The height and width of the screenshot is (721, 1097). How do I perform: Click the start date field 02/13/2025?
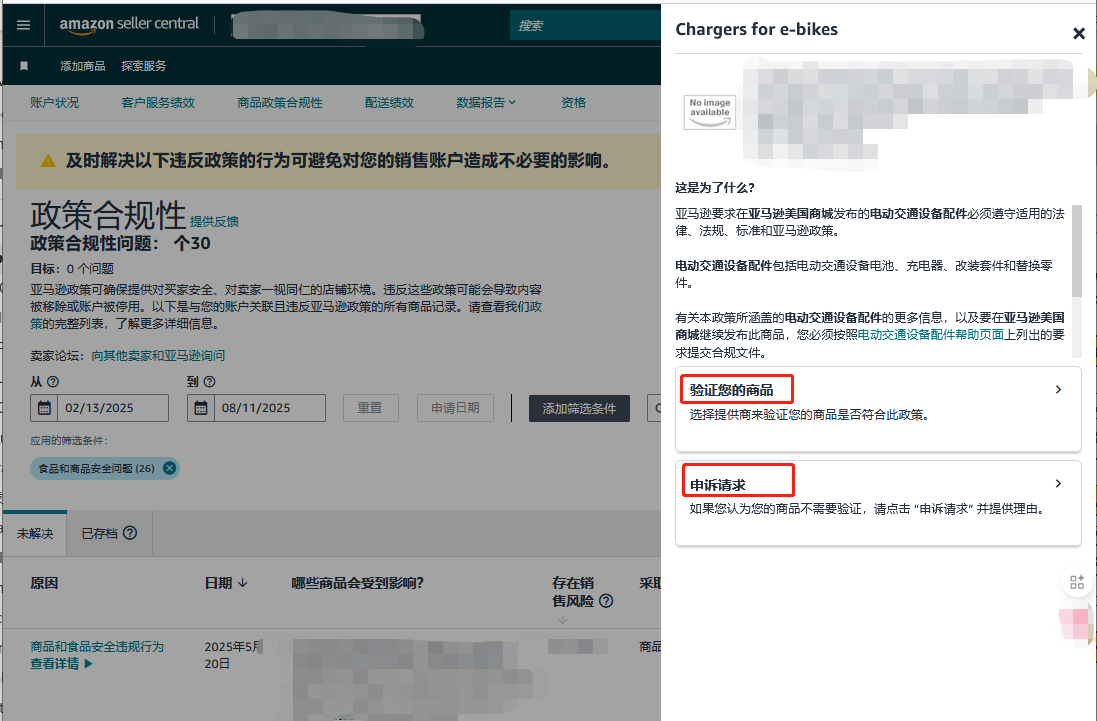[x=99, y=408]
